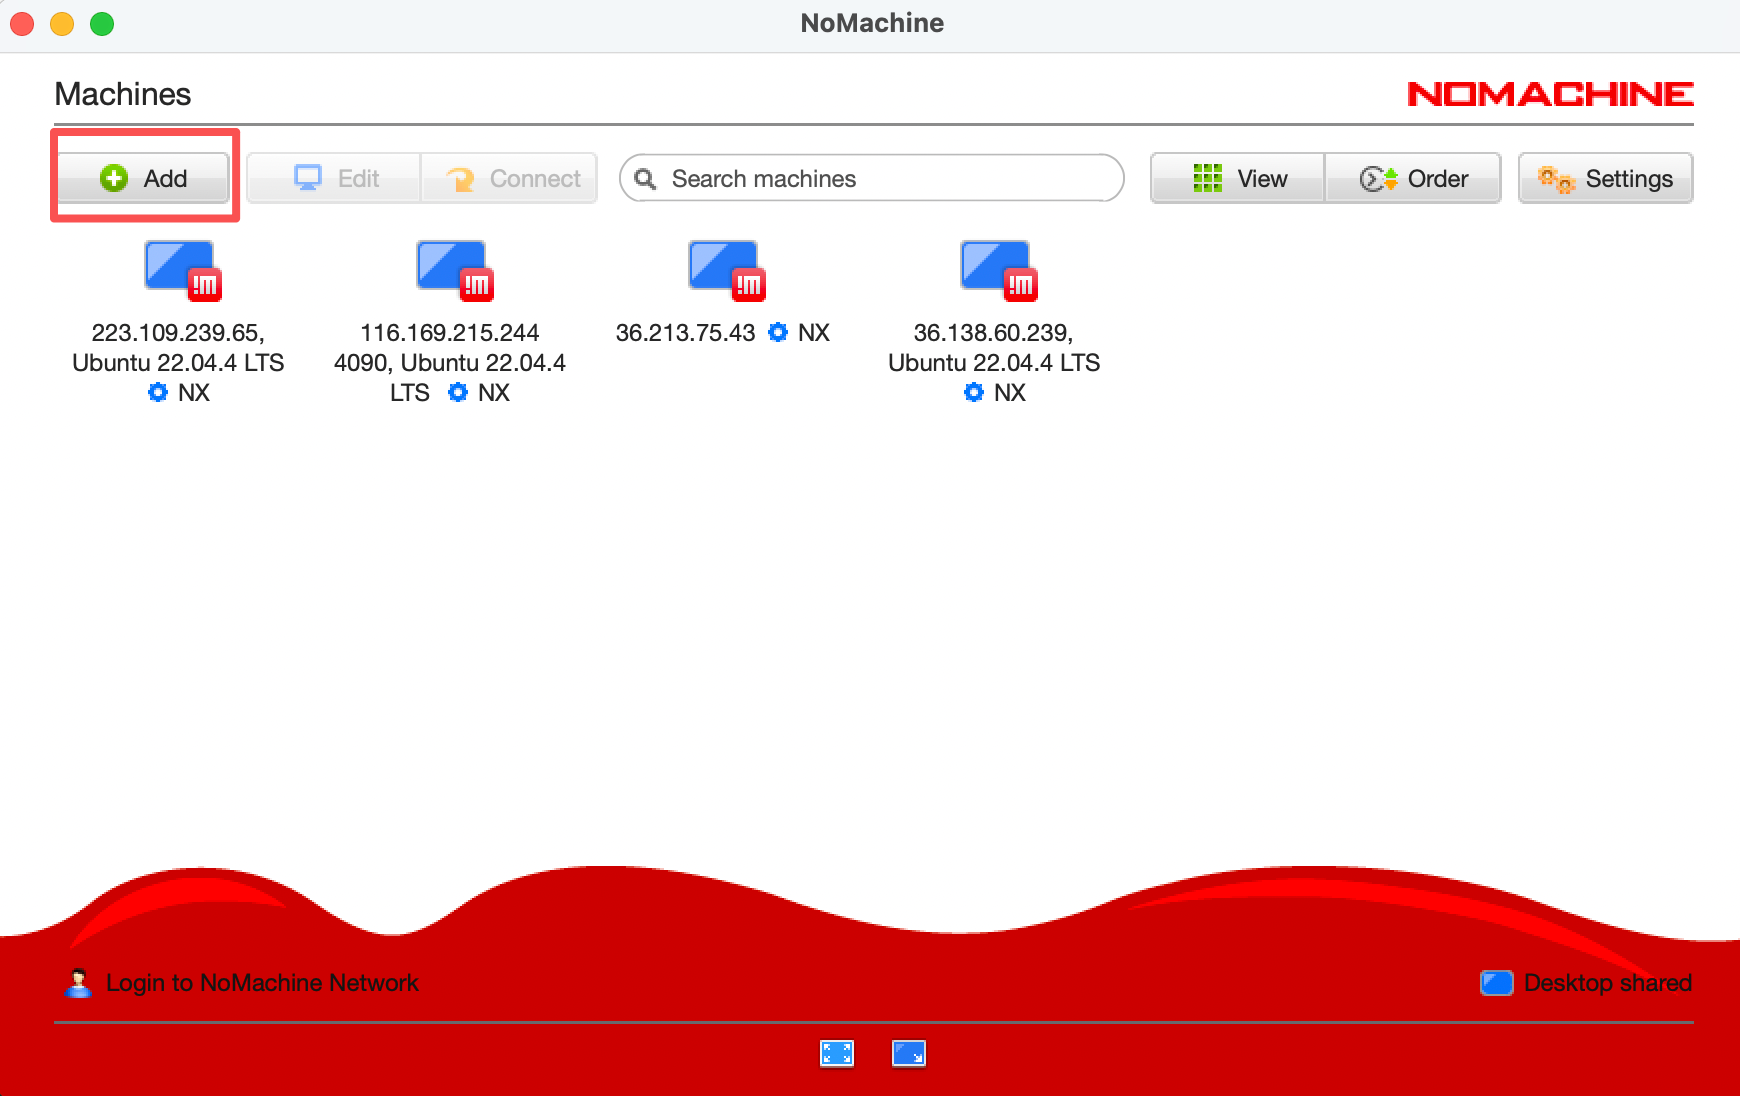
Task: Open NoMachine Settings
Action: coord(1605,178)
